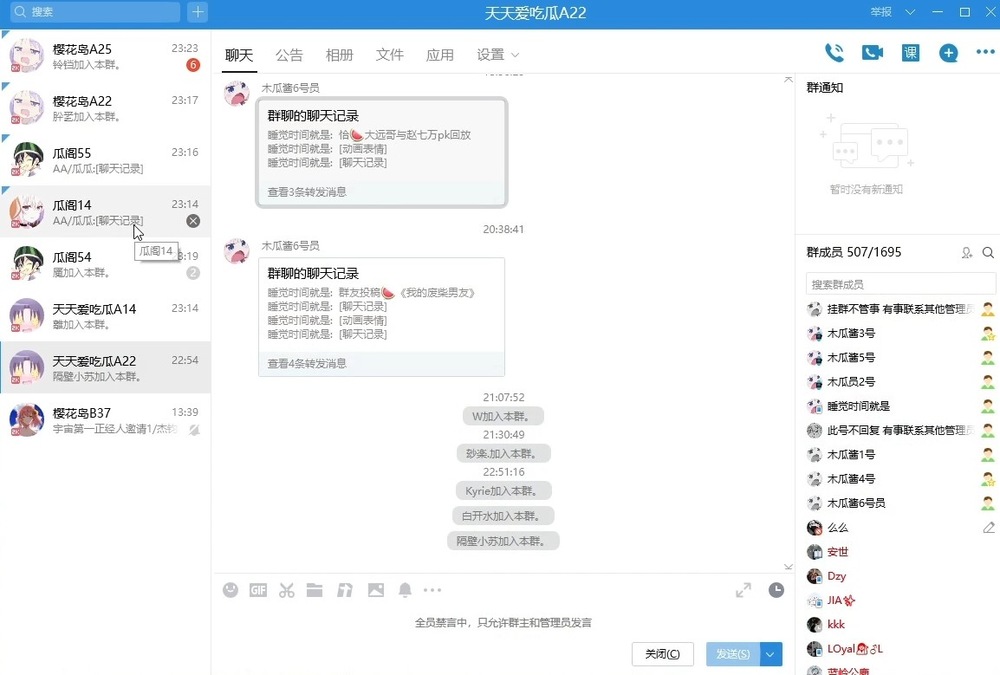Click the 搜索群成员 field

tap(901, 285)
